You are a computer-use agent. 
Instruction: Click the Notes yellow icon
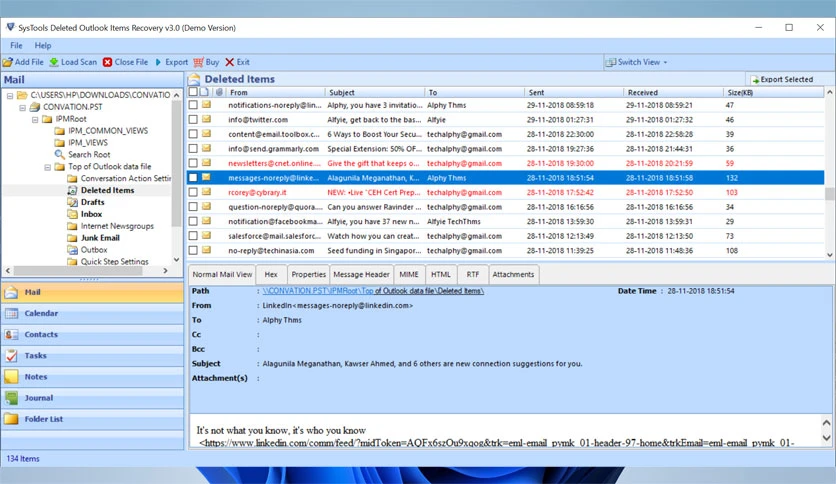point(11,377)
